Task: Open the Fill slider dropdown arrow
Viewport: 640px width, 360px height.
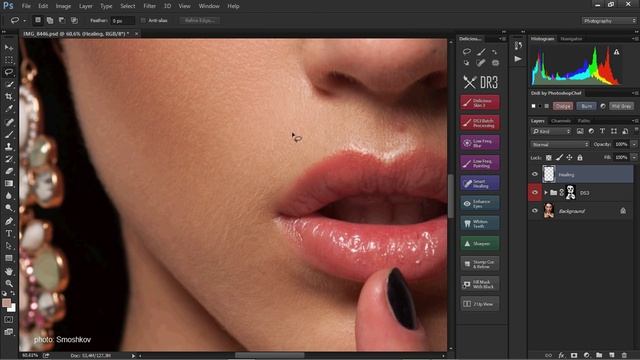Action: tap(634, 158)
